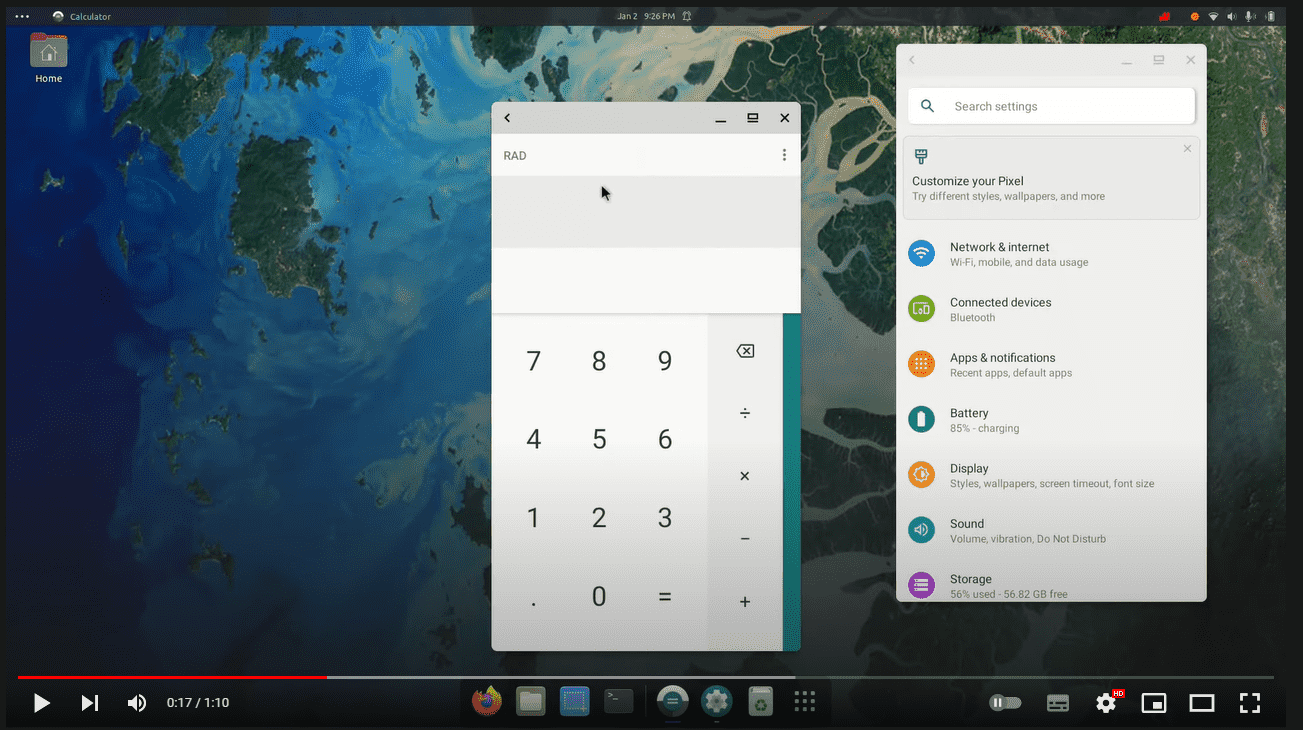Screen dimensions: 1303x730
Task: Open the Sound settings icon
Action: tap(921, 529)
